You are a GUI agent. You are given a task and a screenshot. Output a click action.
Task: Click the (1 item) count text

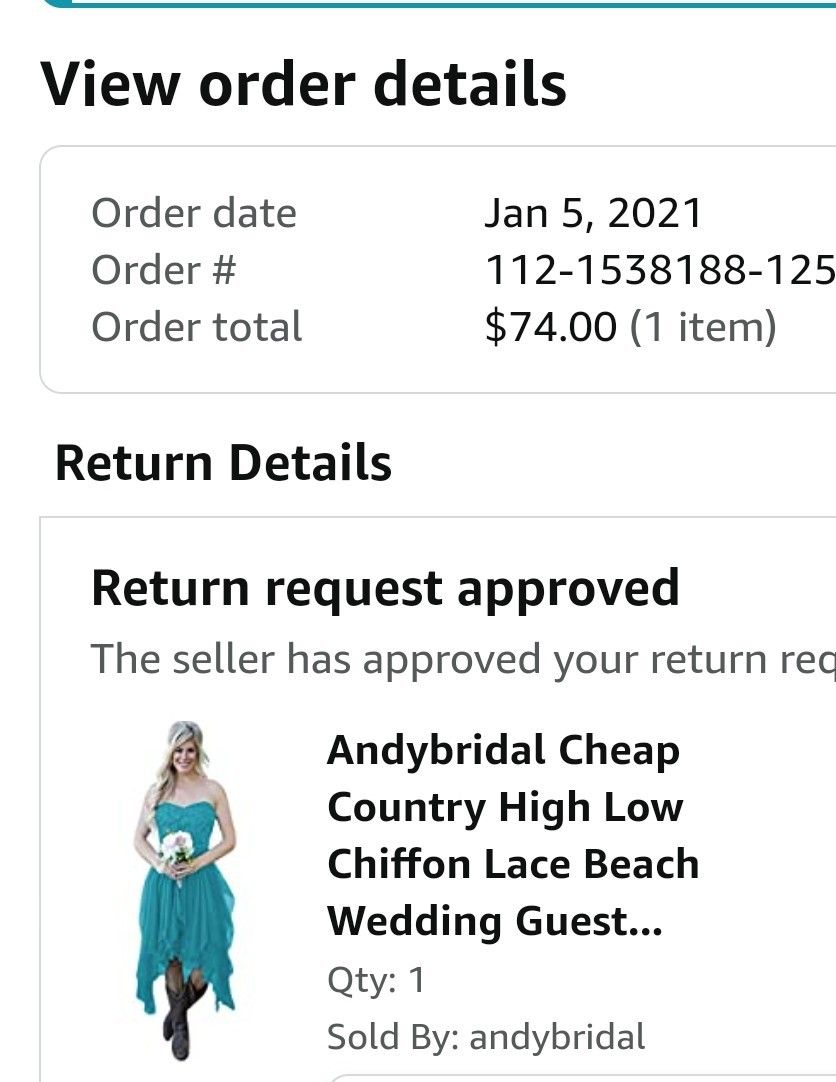click(x=702, y=327)
